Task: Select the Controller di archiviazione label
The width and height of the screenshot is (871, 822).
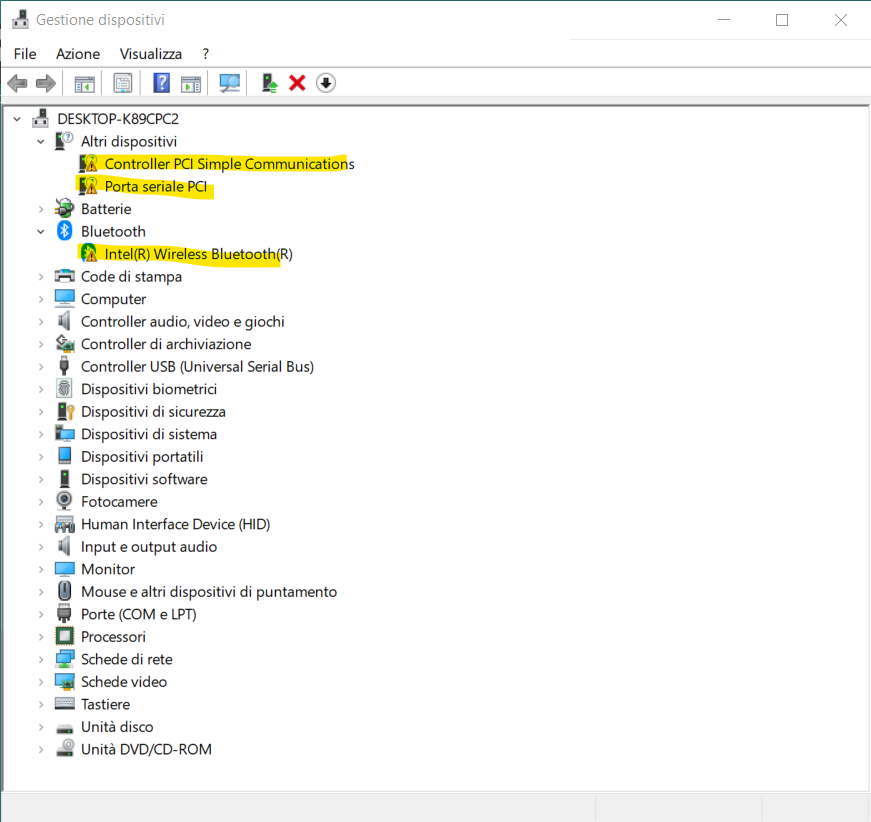Action: tap(166, 344)
